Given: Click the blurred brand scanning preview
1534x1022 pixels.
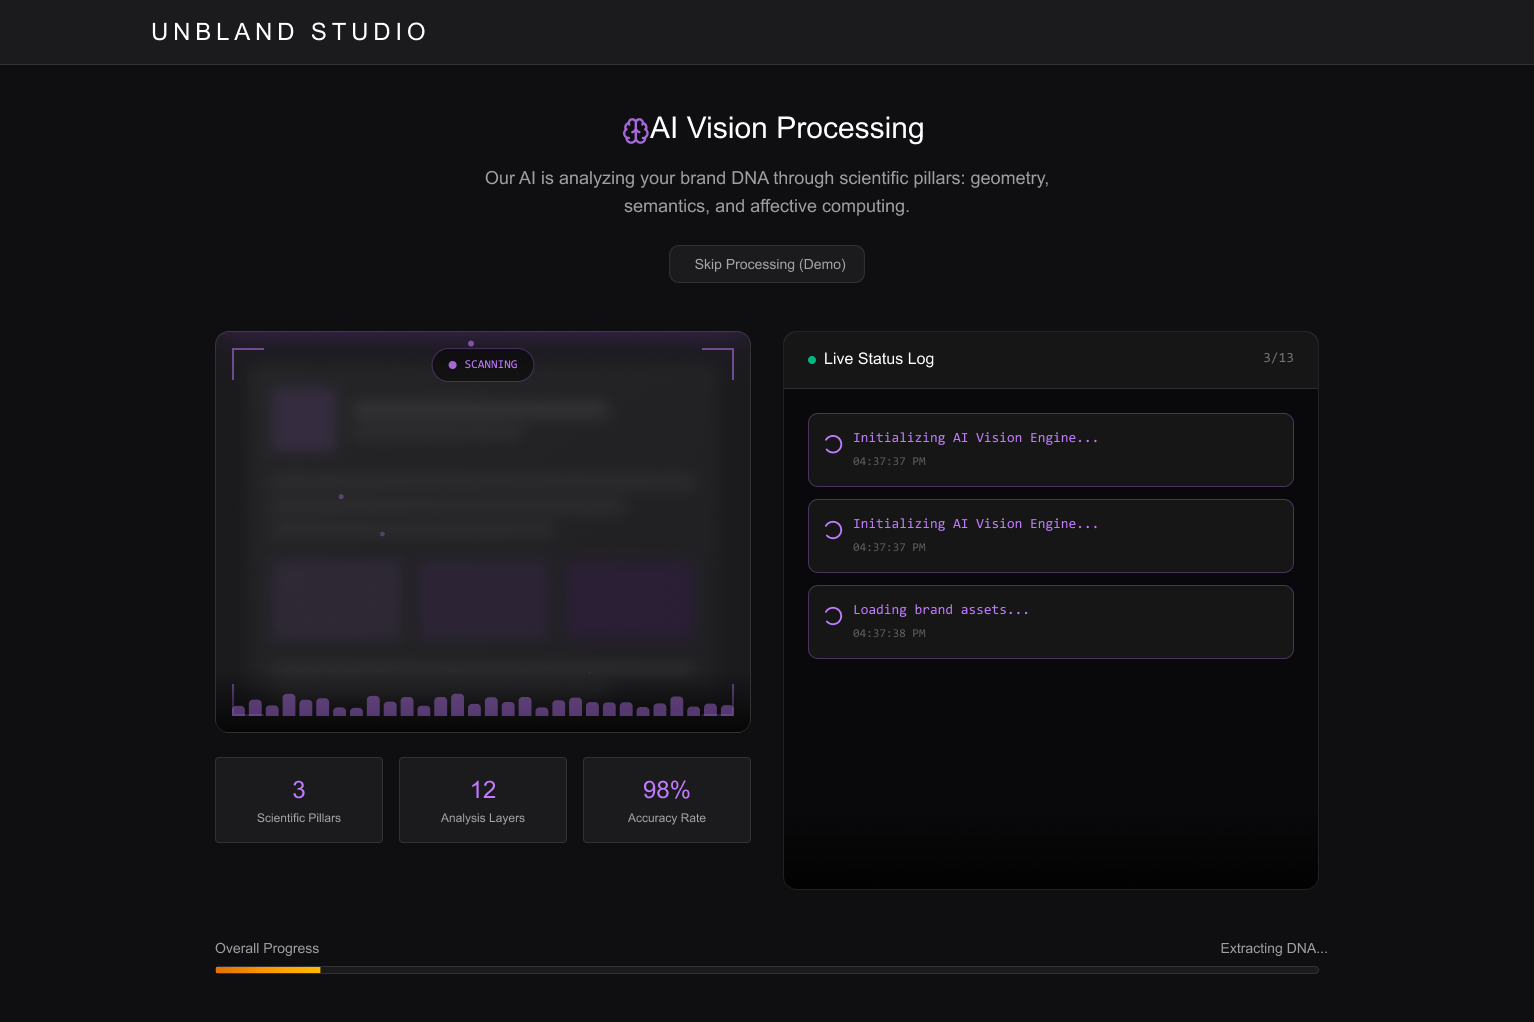Looking at the screenshot, I should (483, 532).
